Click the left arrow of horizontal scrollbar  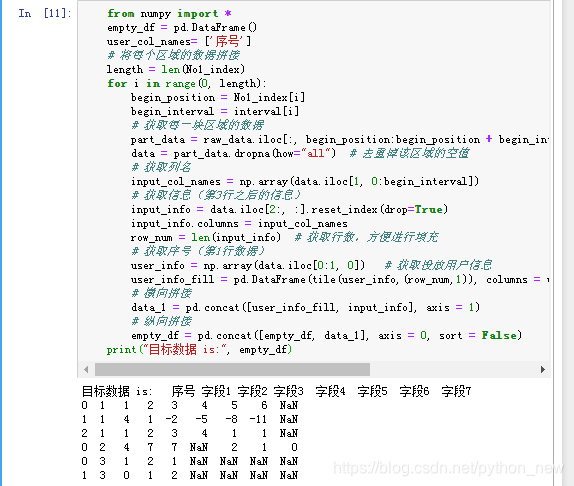coord(86,370)
